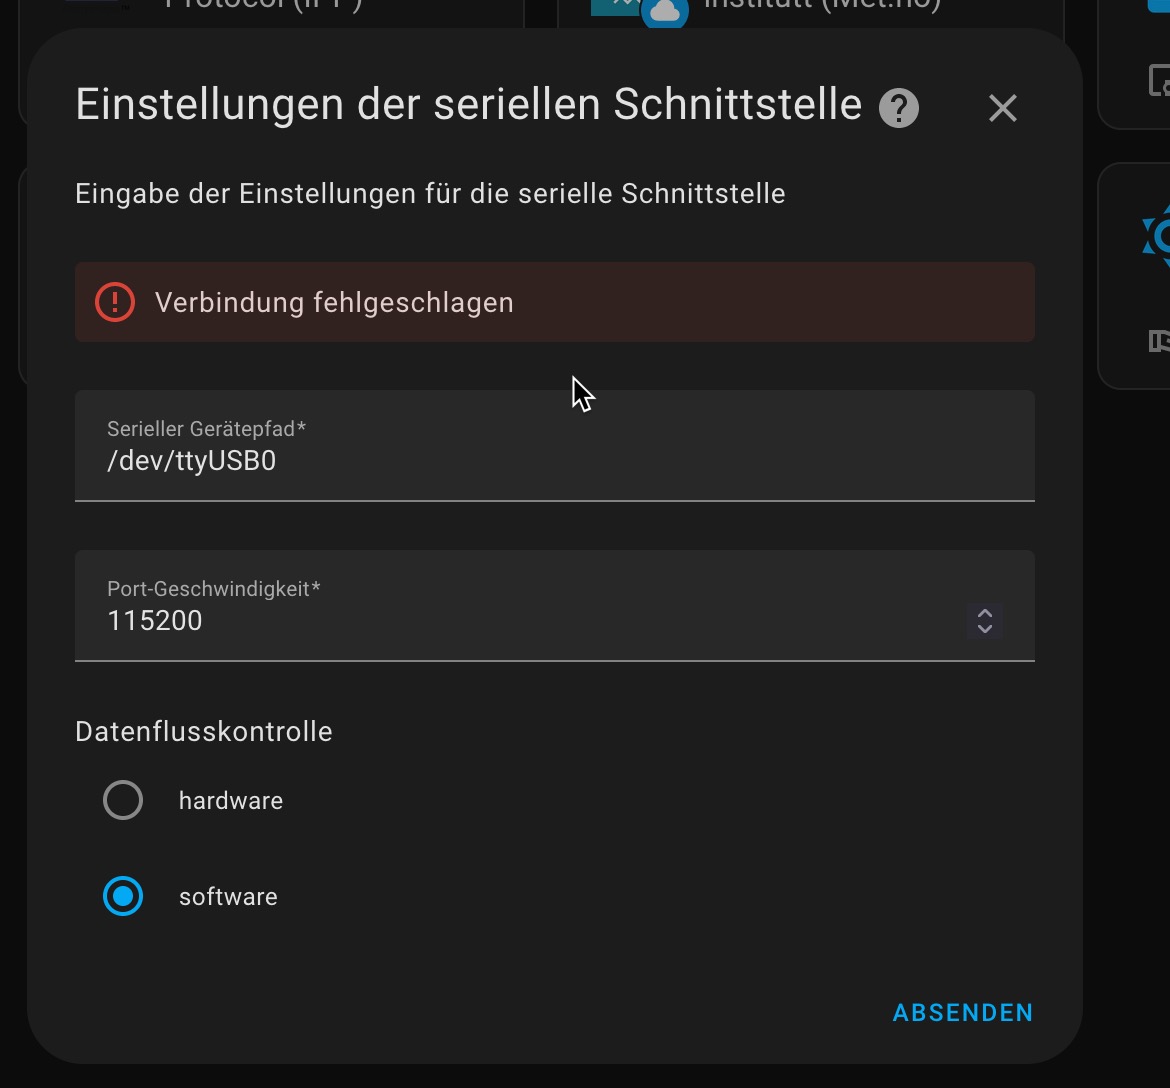
Task: Close the serial settings dialog
Action: [x=1002, y=108]
